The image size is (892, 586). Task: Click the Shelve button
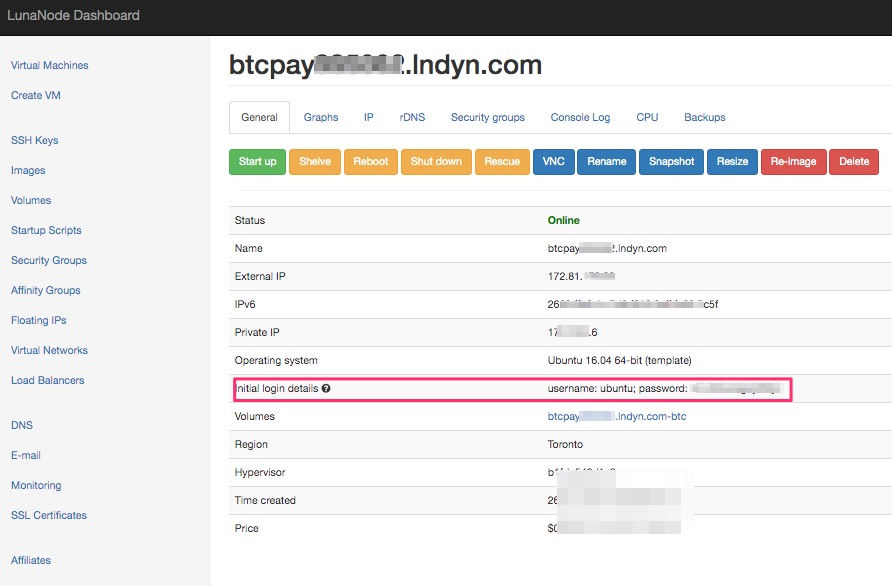(x=315, y=162)
